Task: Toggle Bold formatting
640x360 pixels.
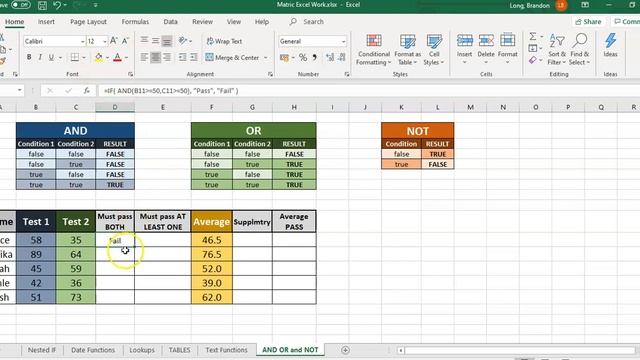Action: pyautogui.click(x=29, y=58)
